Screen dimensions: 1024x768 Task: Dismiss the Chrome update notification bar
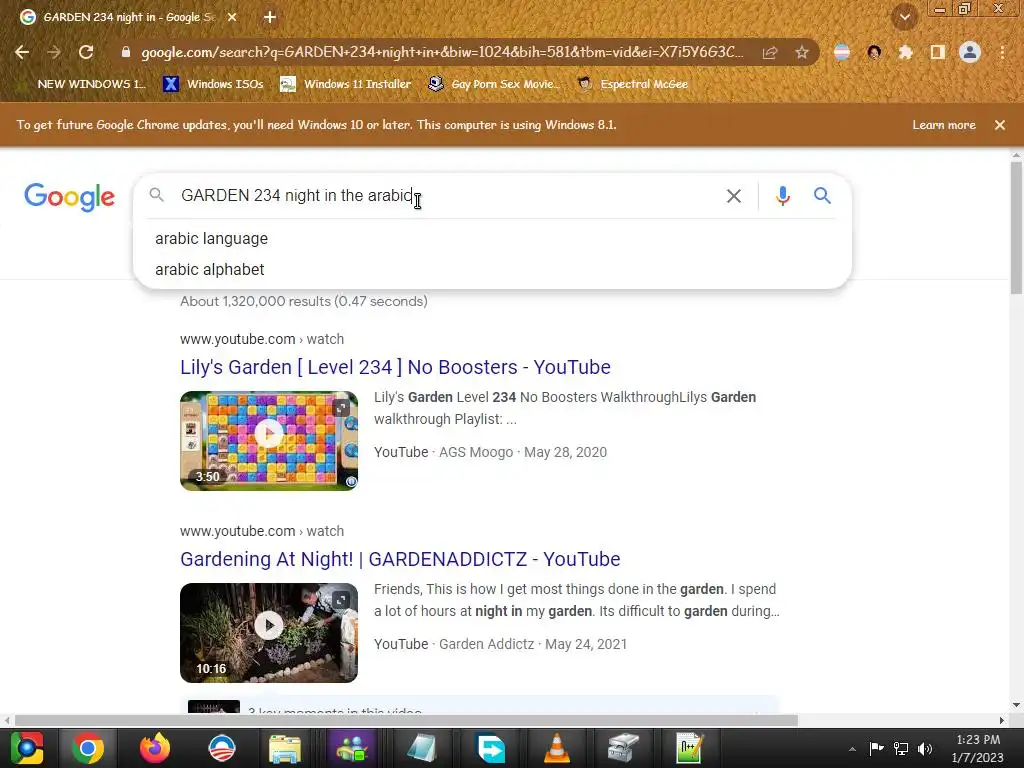click(x=1000, y=125)
